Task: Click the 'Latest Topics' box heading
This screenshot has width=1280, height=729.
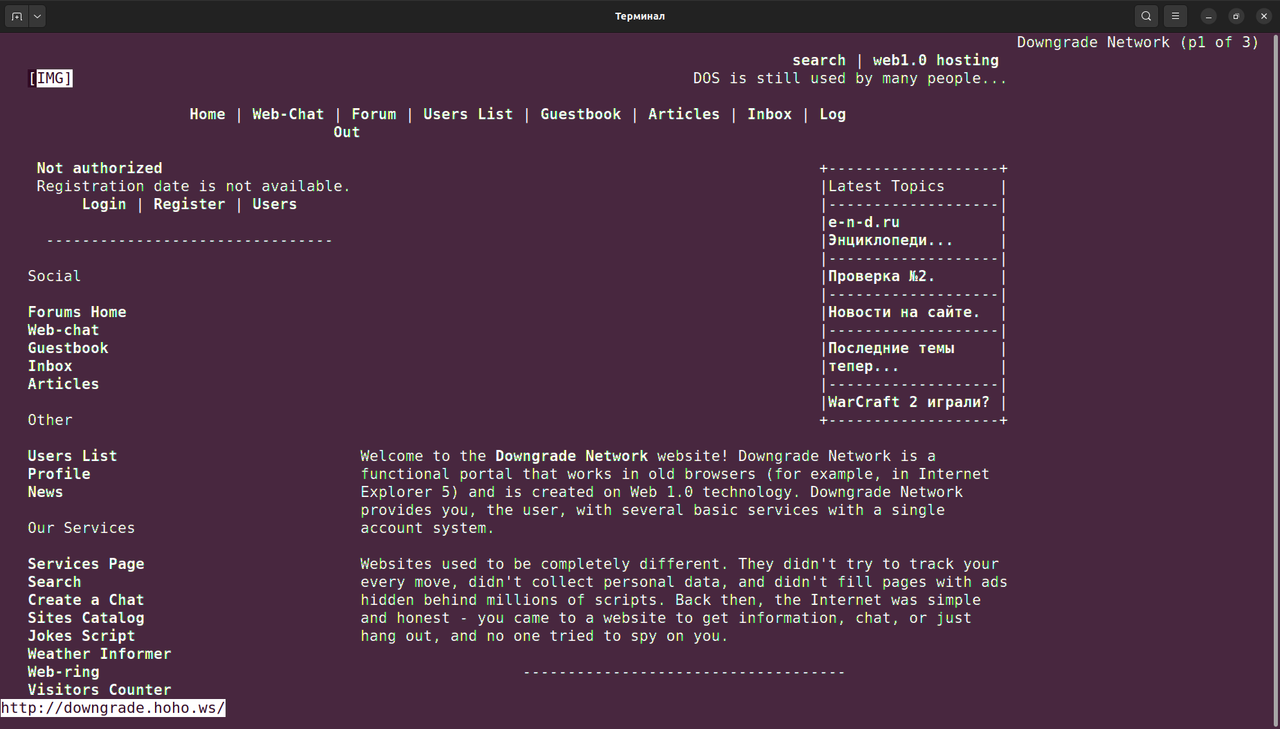Action: (x=886, y=186)
